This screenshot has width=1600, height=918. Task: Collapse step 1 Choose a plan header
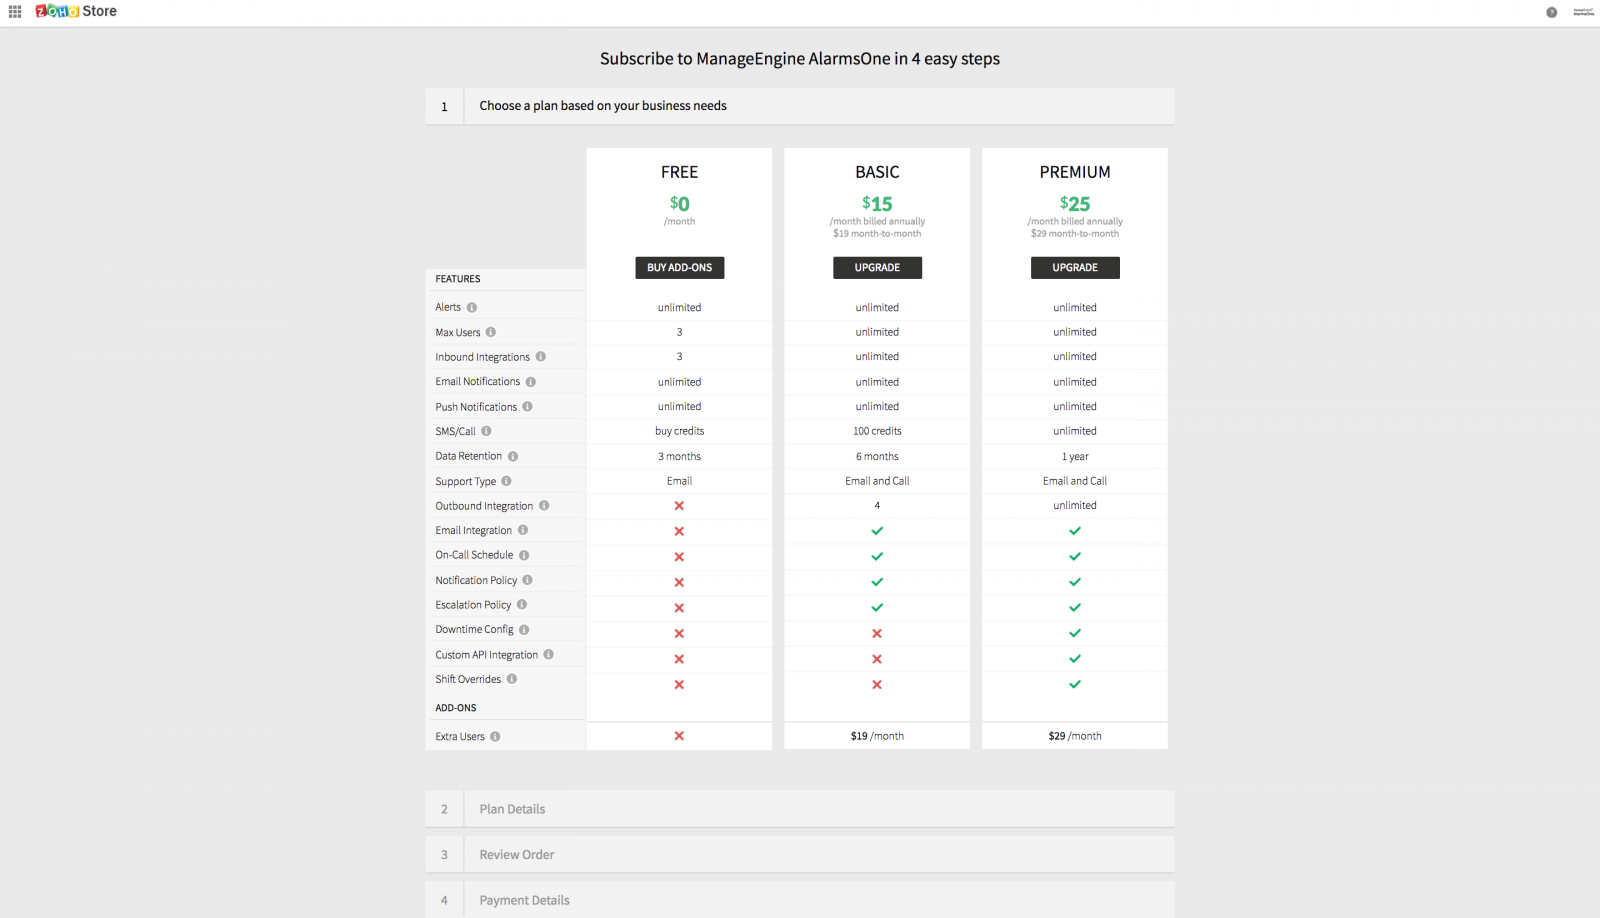coord(800,106)
